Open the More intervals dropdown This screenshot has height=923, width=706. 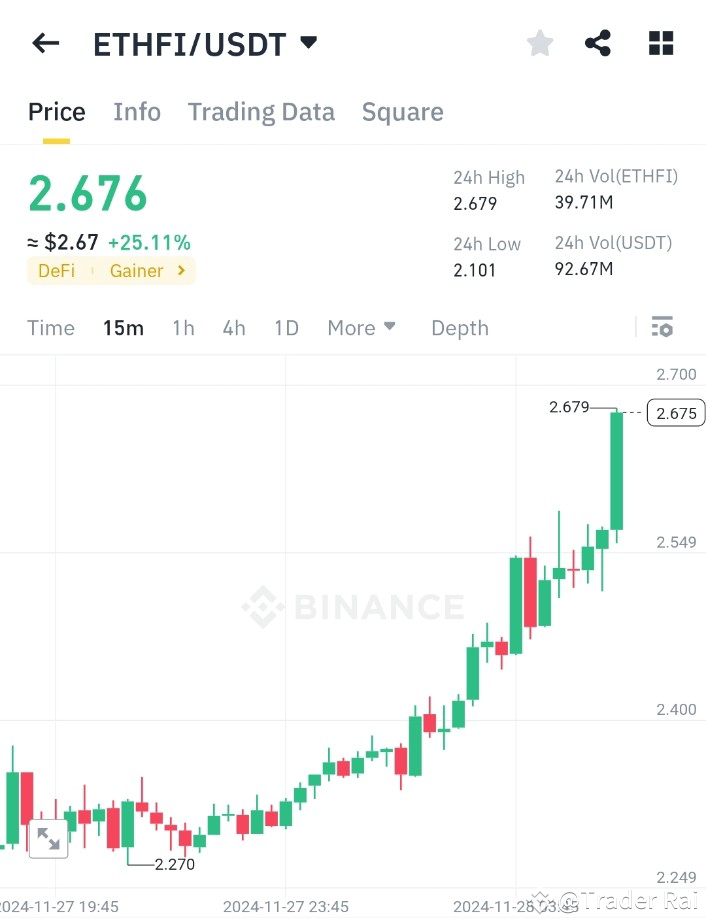pyautogui.click(x=360, y=327)
